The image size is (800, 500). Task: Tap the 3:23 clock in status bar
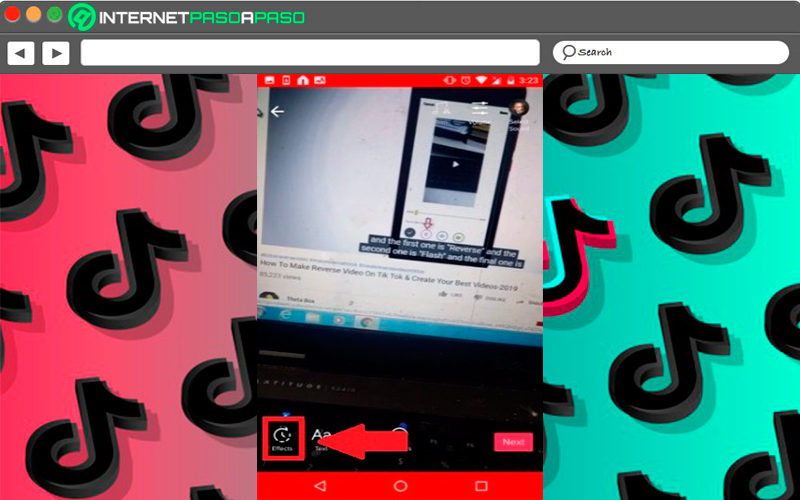click(x=529, y=80)
